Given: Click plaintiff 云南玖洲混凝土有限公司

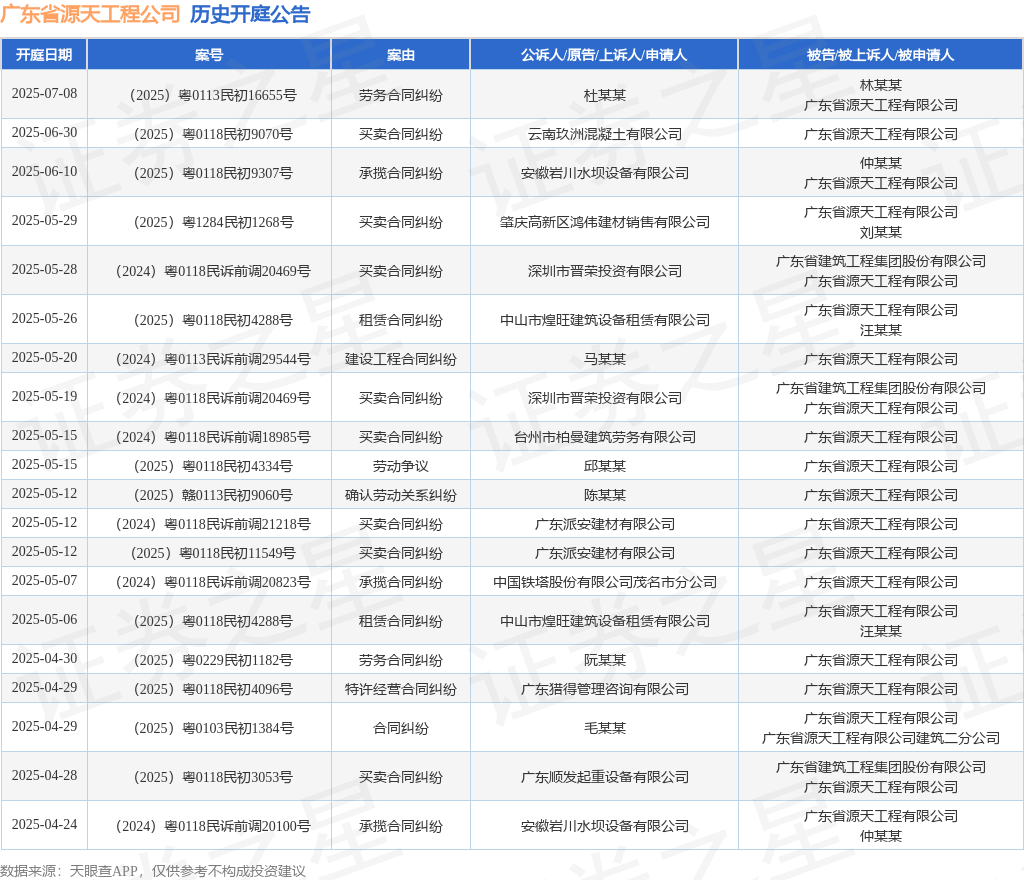Looking at the screenshot, I should tap(605, 134).
